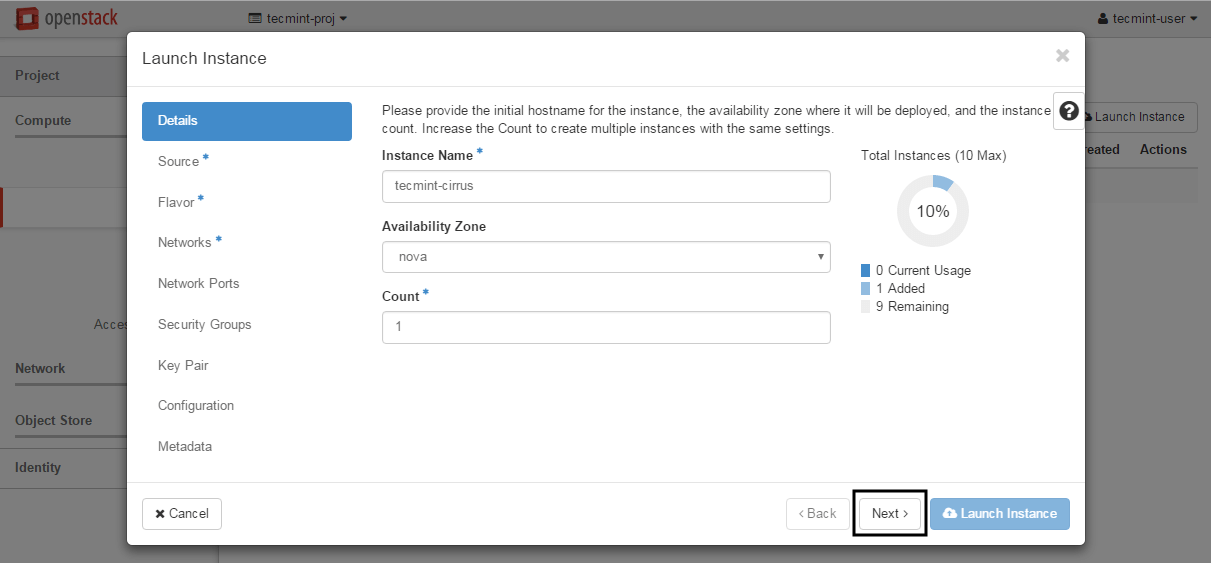This screenshot has height=563, width=1211.
Task: Click the Next button
Action: 889,514
